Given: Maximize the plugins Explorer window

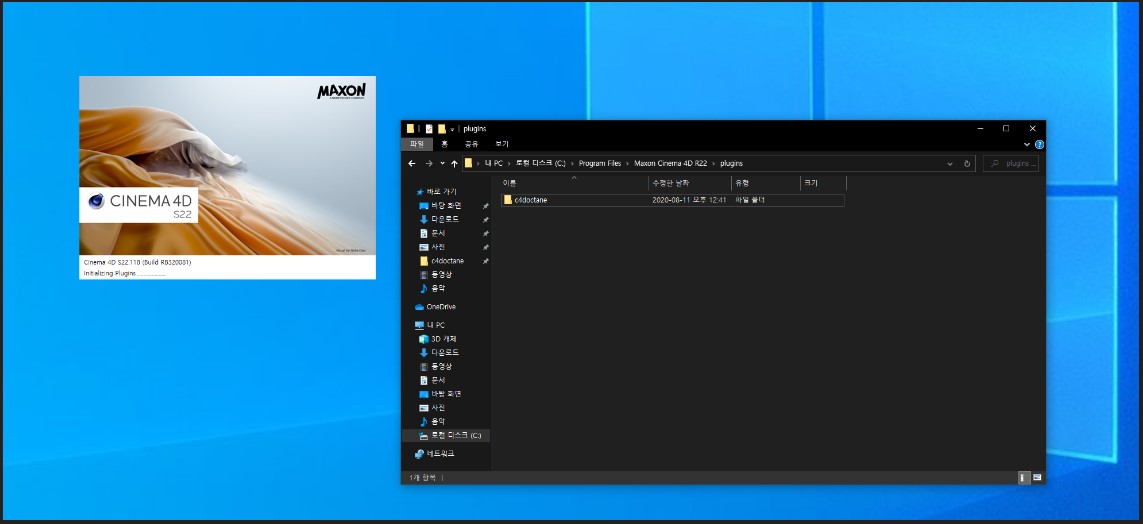Looking at the screenshot, I should (1006, 128).
